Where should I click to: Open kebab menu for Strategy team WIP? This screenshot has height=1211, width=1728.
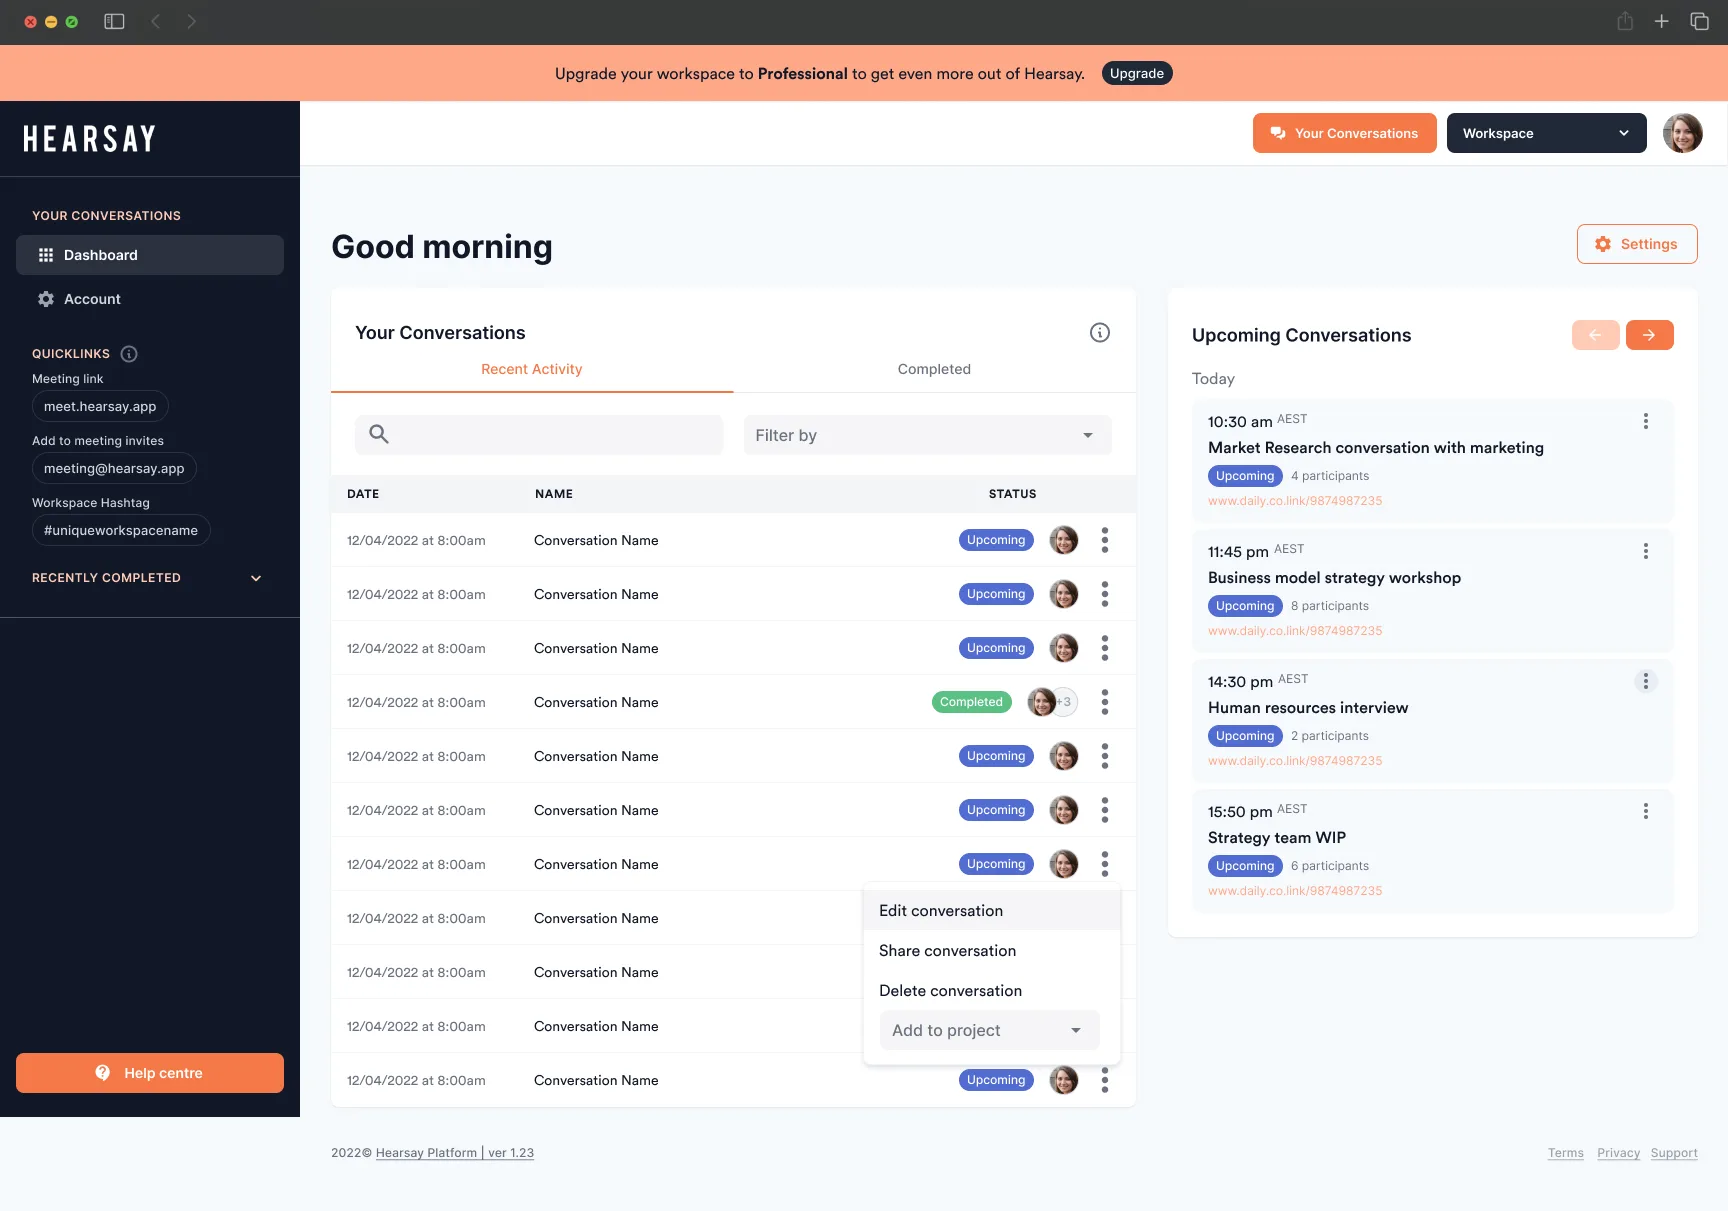1645,811
